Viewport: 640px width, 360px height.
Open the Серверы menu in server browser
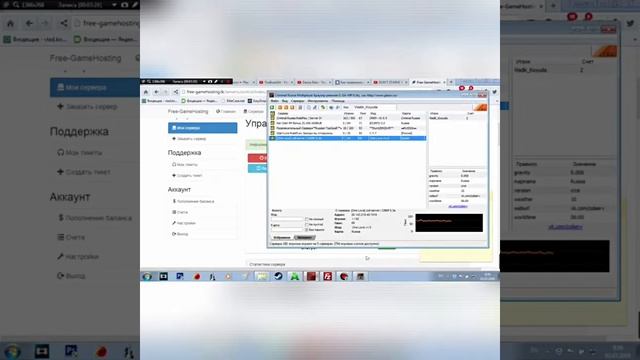(x=298, y=101)
